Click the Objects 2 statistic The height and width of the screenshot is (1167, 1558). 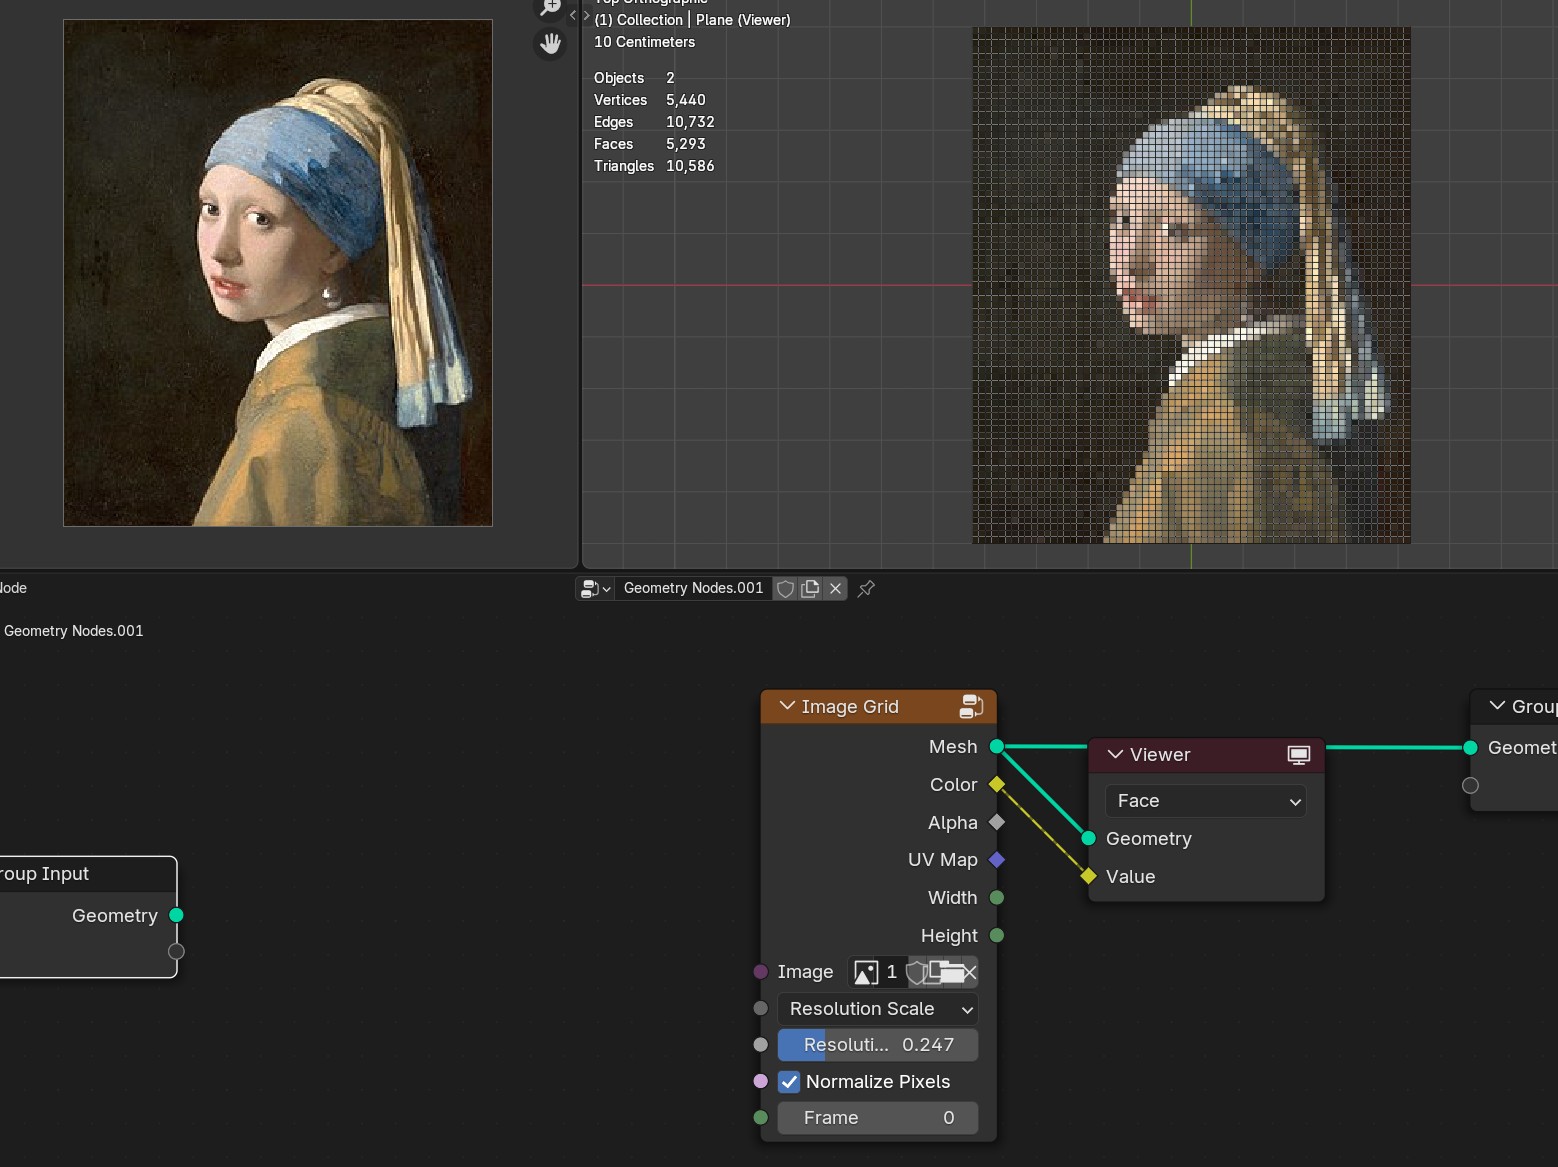[x=634, y=78]
